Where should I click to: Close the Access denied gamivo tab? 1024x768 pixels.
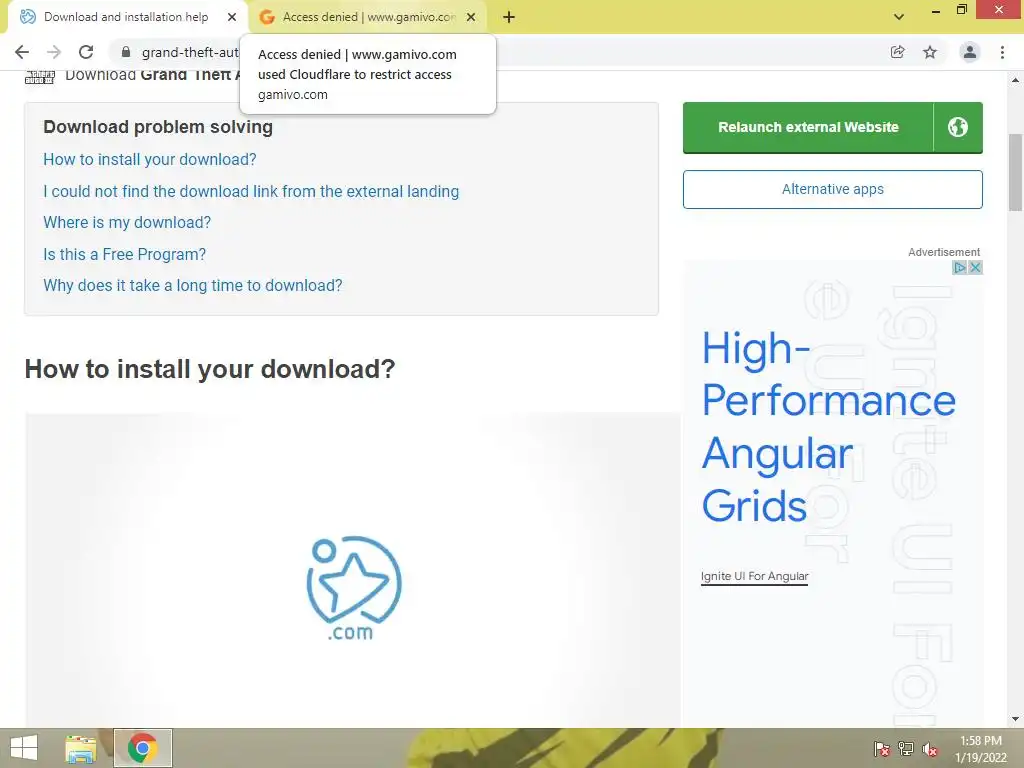pos(471,17)
